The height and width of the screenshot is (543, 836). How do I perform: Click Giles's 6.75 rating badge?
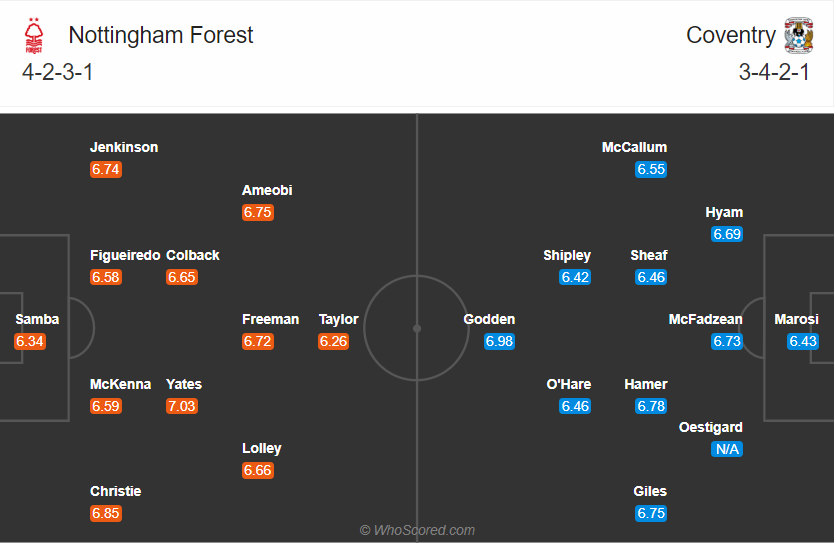(651, 513)
